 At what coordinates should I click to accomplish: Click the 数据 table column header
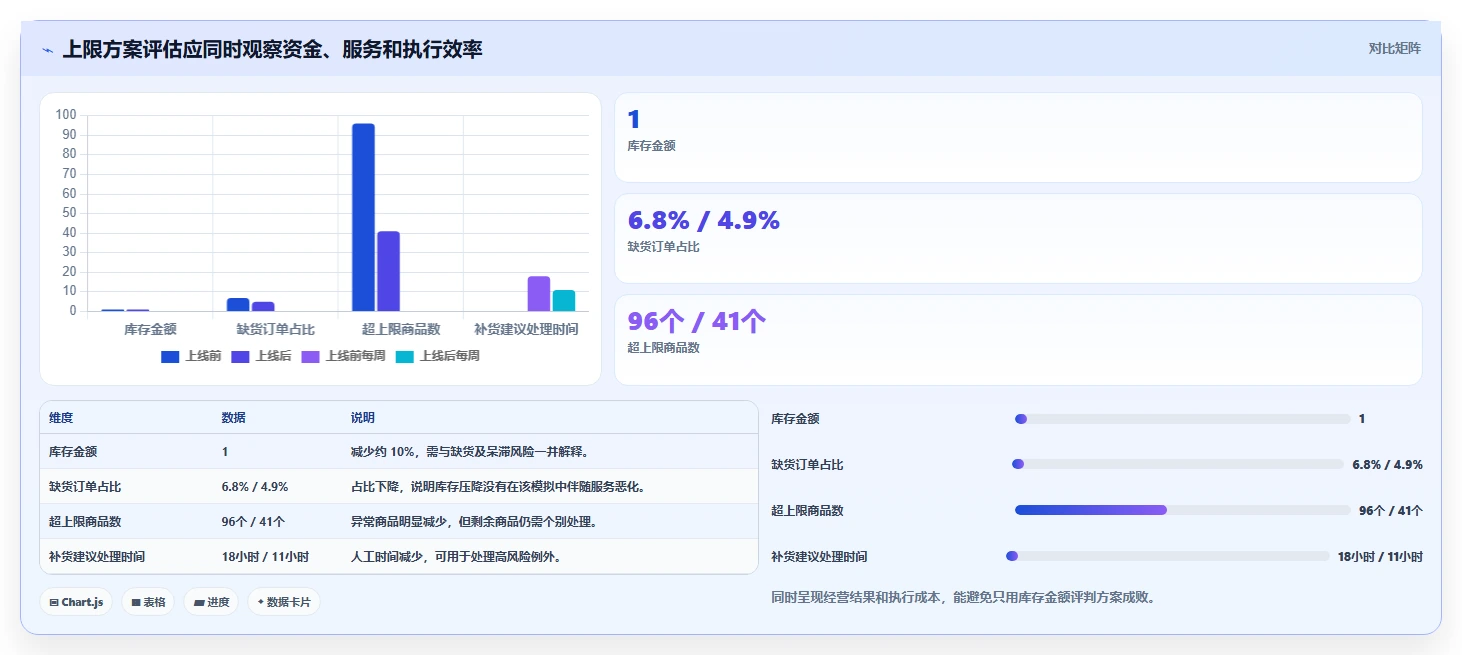(x=234, y=418)
